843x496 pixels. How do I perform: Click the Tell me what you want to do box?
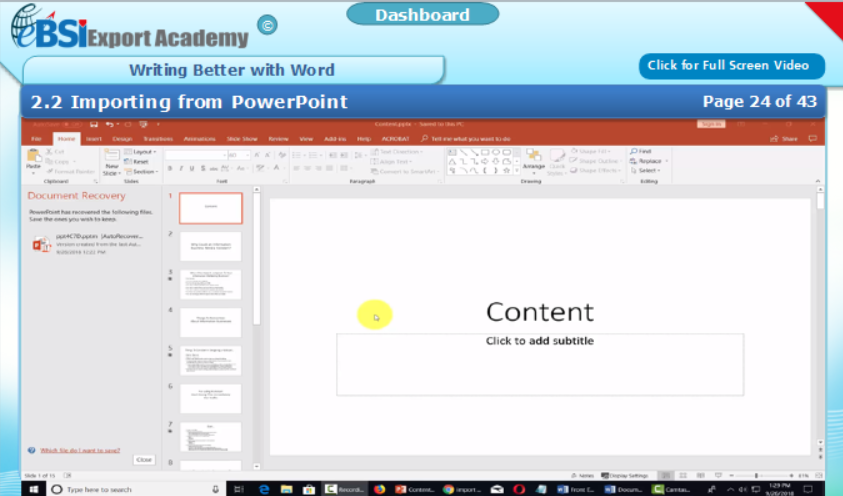(466, 139)
